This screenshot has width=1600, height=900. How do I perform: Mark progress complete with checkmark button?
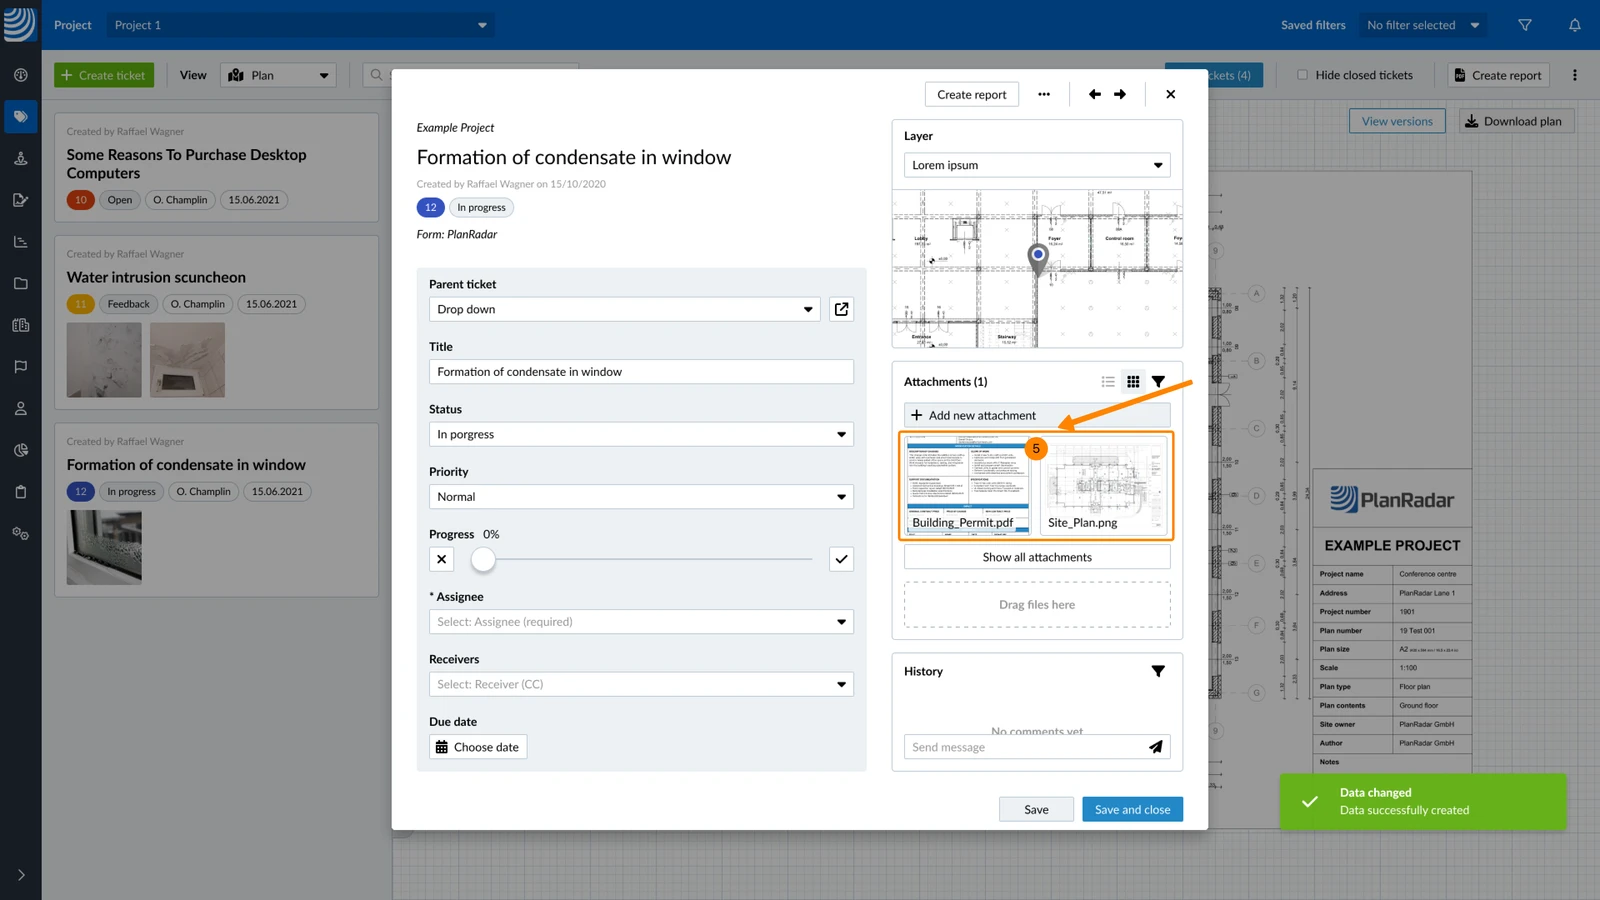tap(842, 559)
